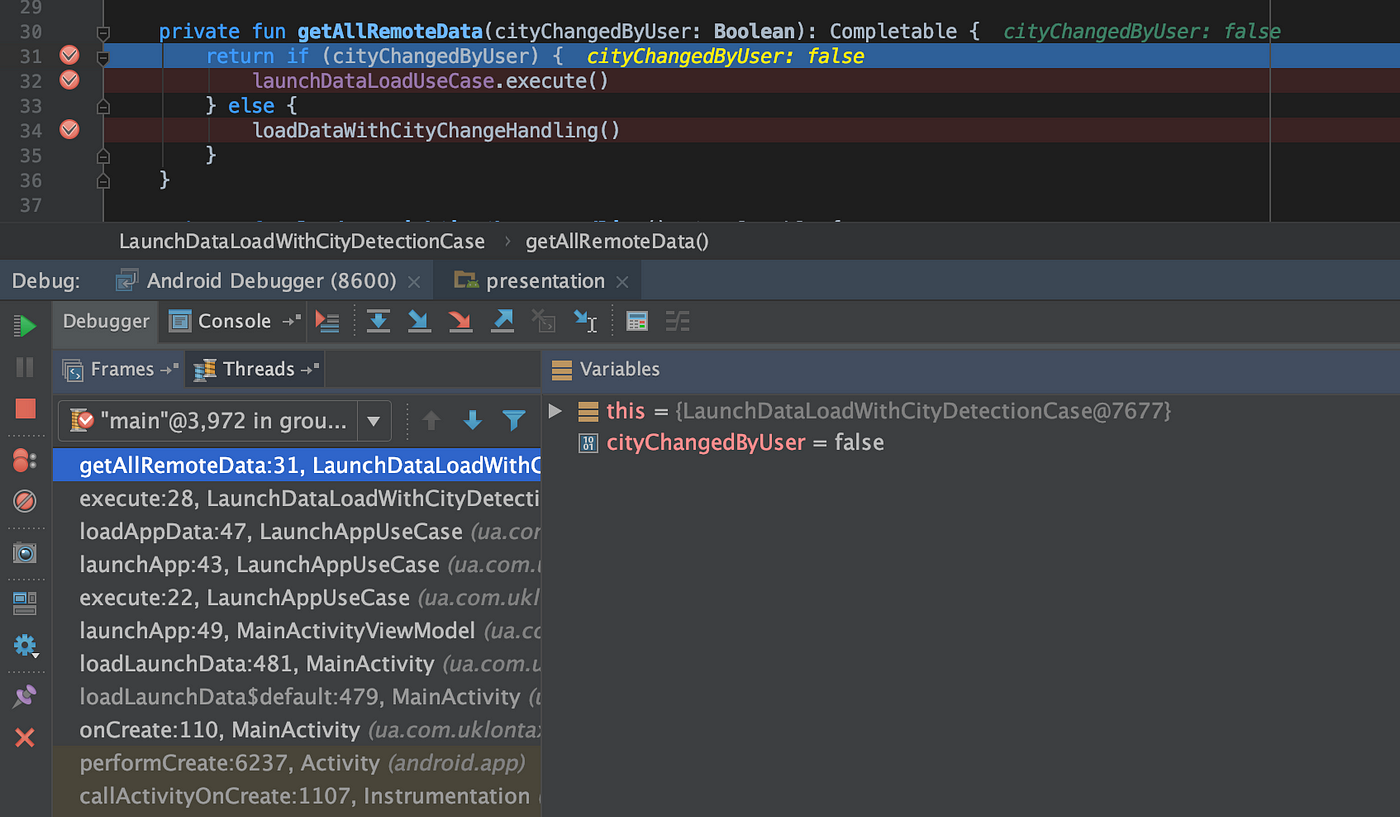
Task: Click Step Over icon
Action: [x=378, y=321]
